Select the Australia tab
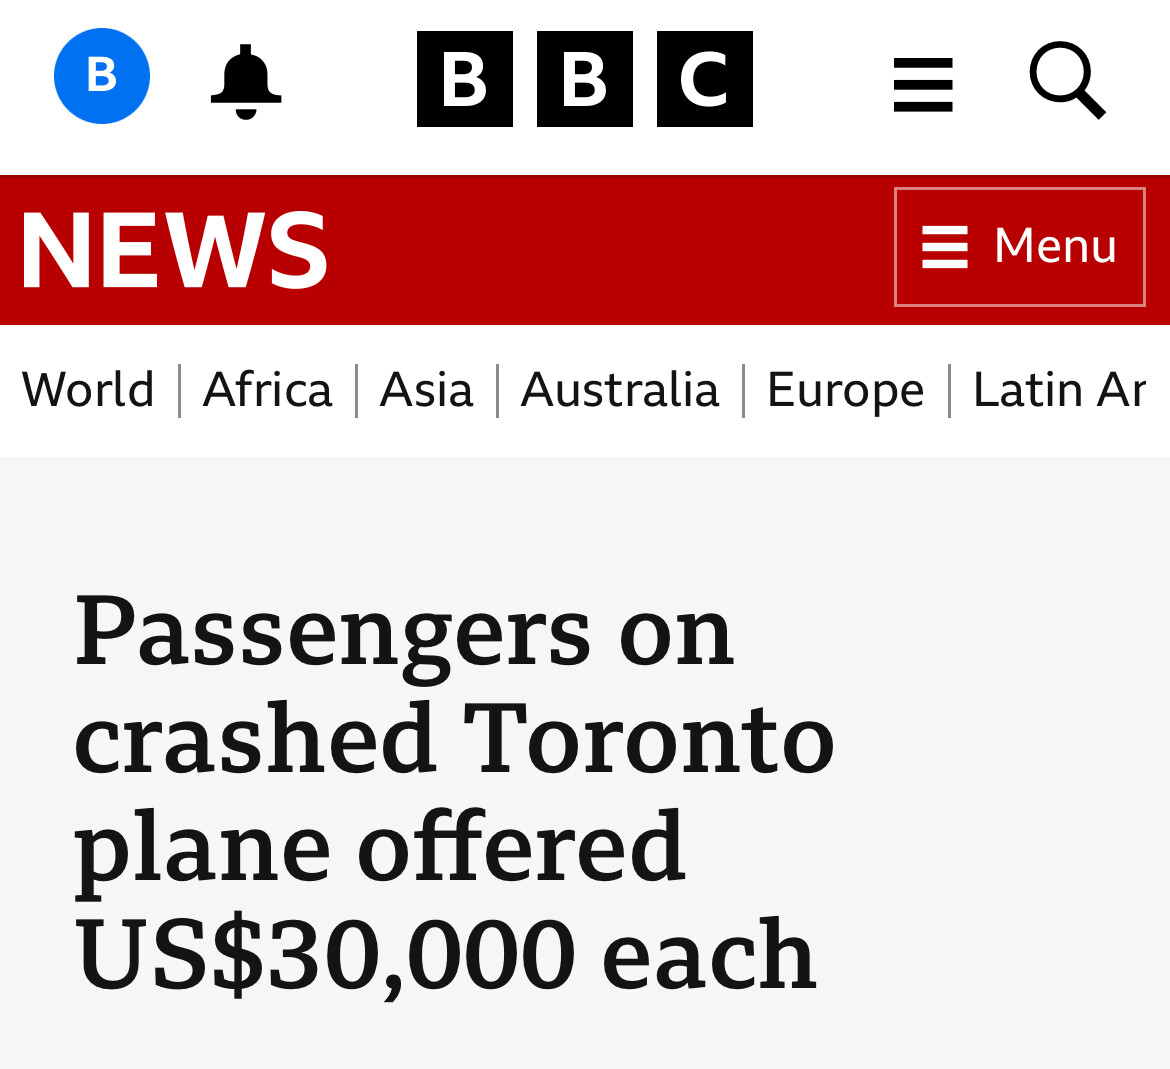1170x1069 pixels. tap(619, 390)
